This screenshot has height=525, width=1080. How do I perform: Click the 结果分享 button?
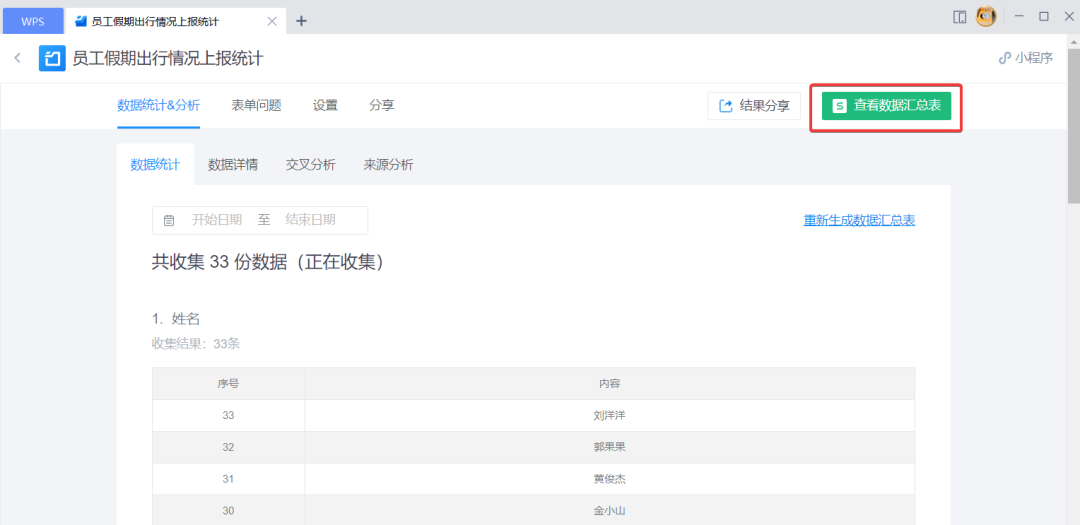point(754,106)
